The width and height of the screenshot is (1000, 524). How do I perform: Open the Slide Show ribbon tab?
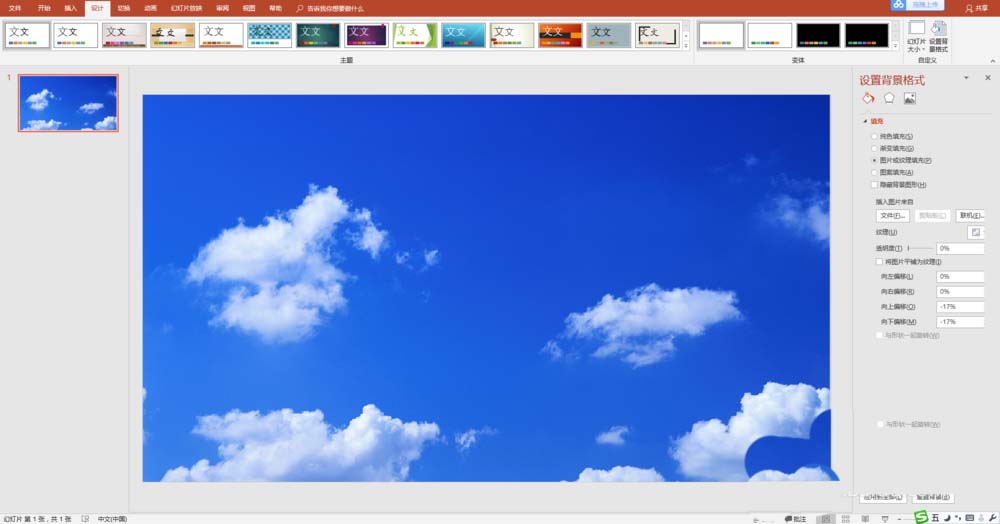click(x=186, y=8)
